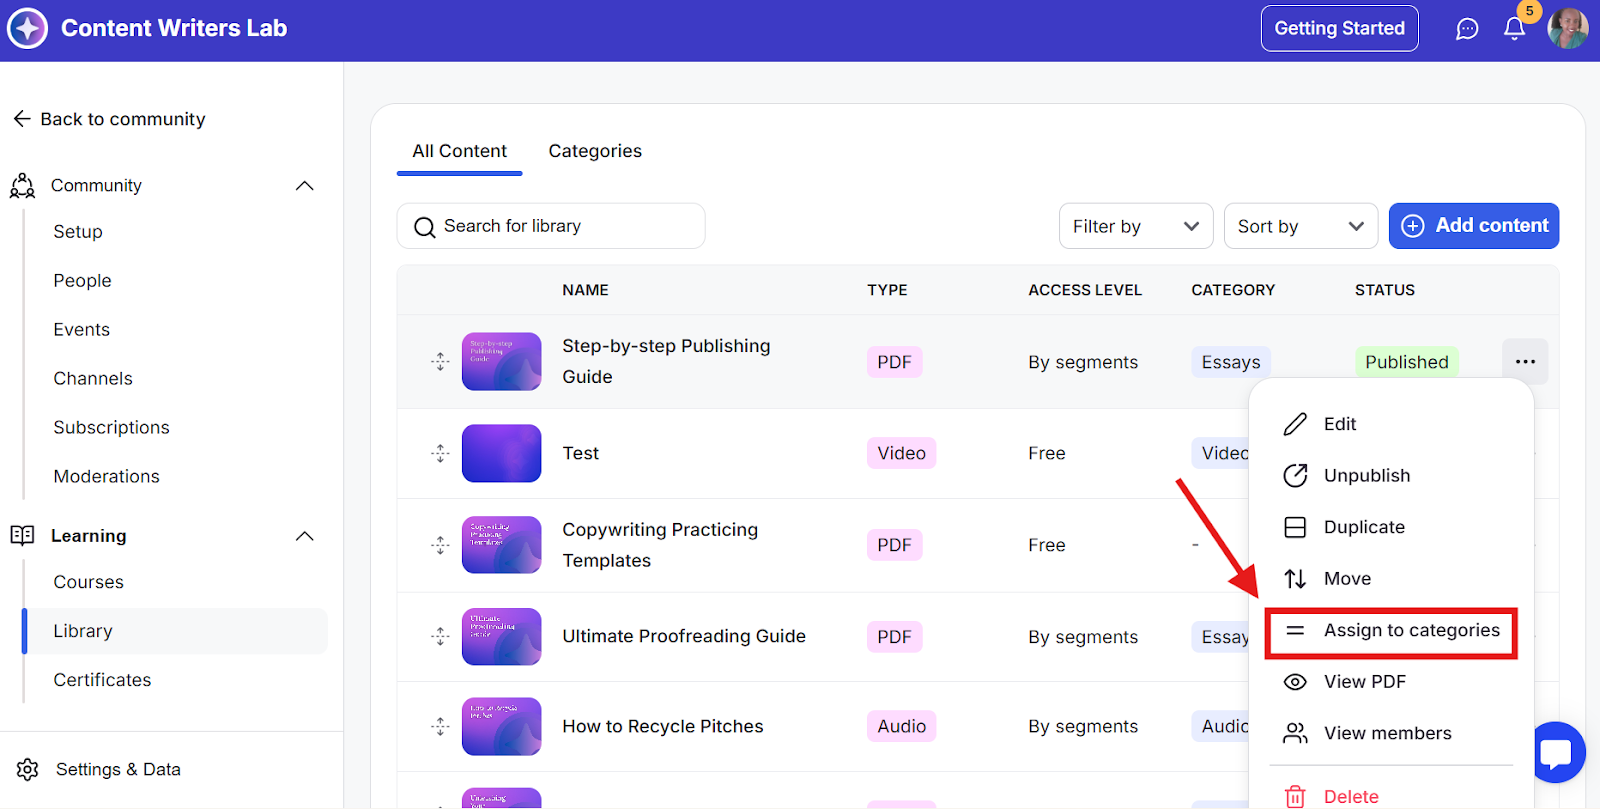Screen dimensions: 1600x809
Task: Open the support chat widget
Action: 1557,753
